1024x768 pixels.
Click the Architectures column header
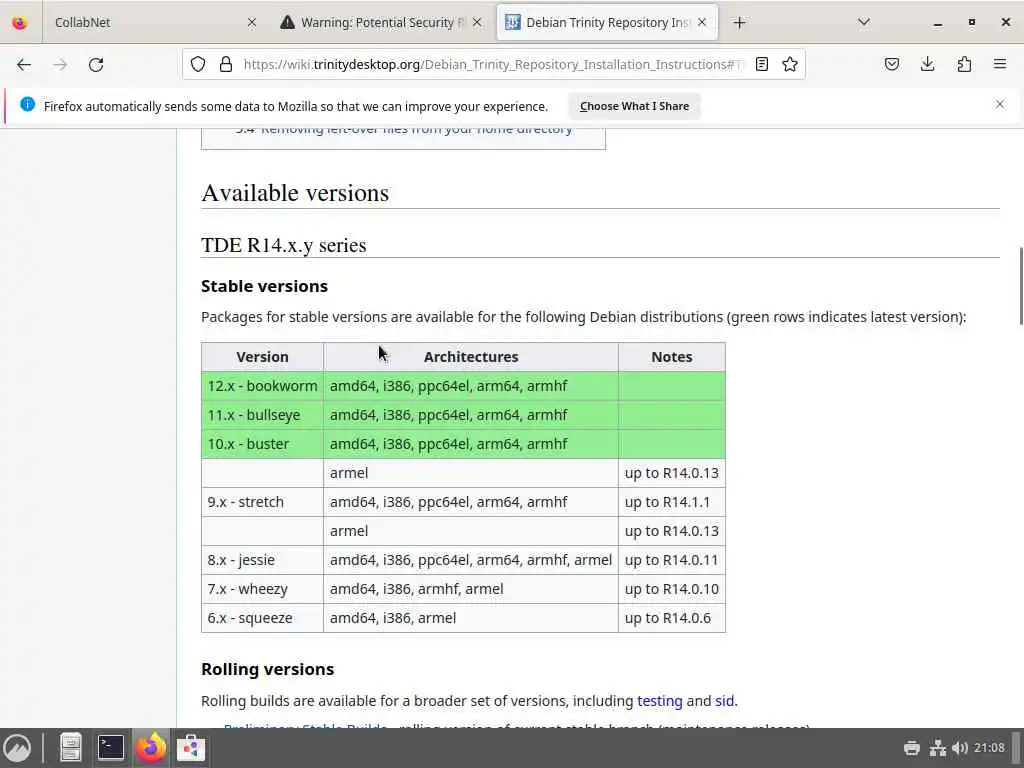tap(471, 357)
